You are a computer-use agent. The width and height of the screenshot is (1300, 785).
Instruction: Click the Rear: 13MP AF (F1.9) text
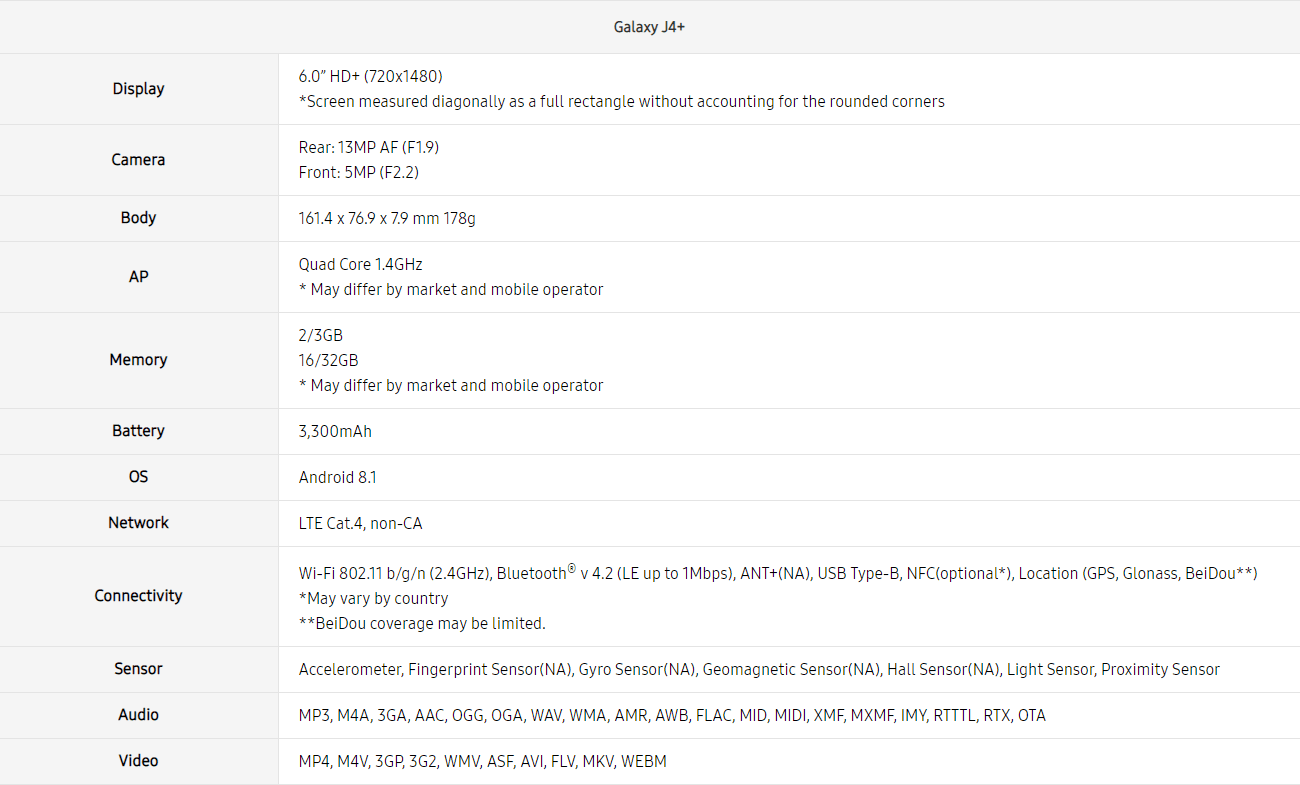(368, 147)
